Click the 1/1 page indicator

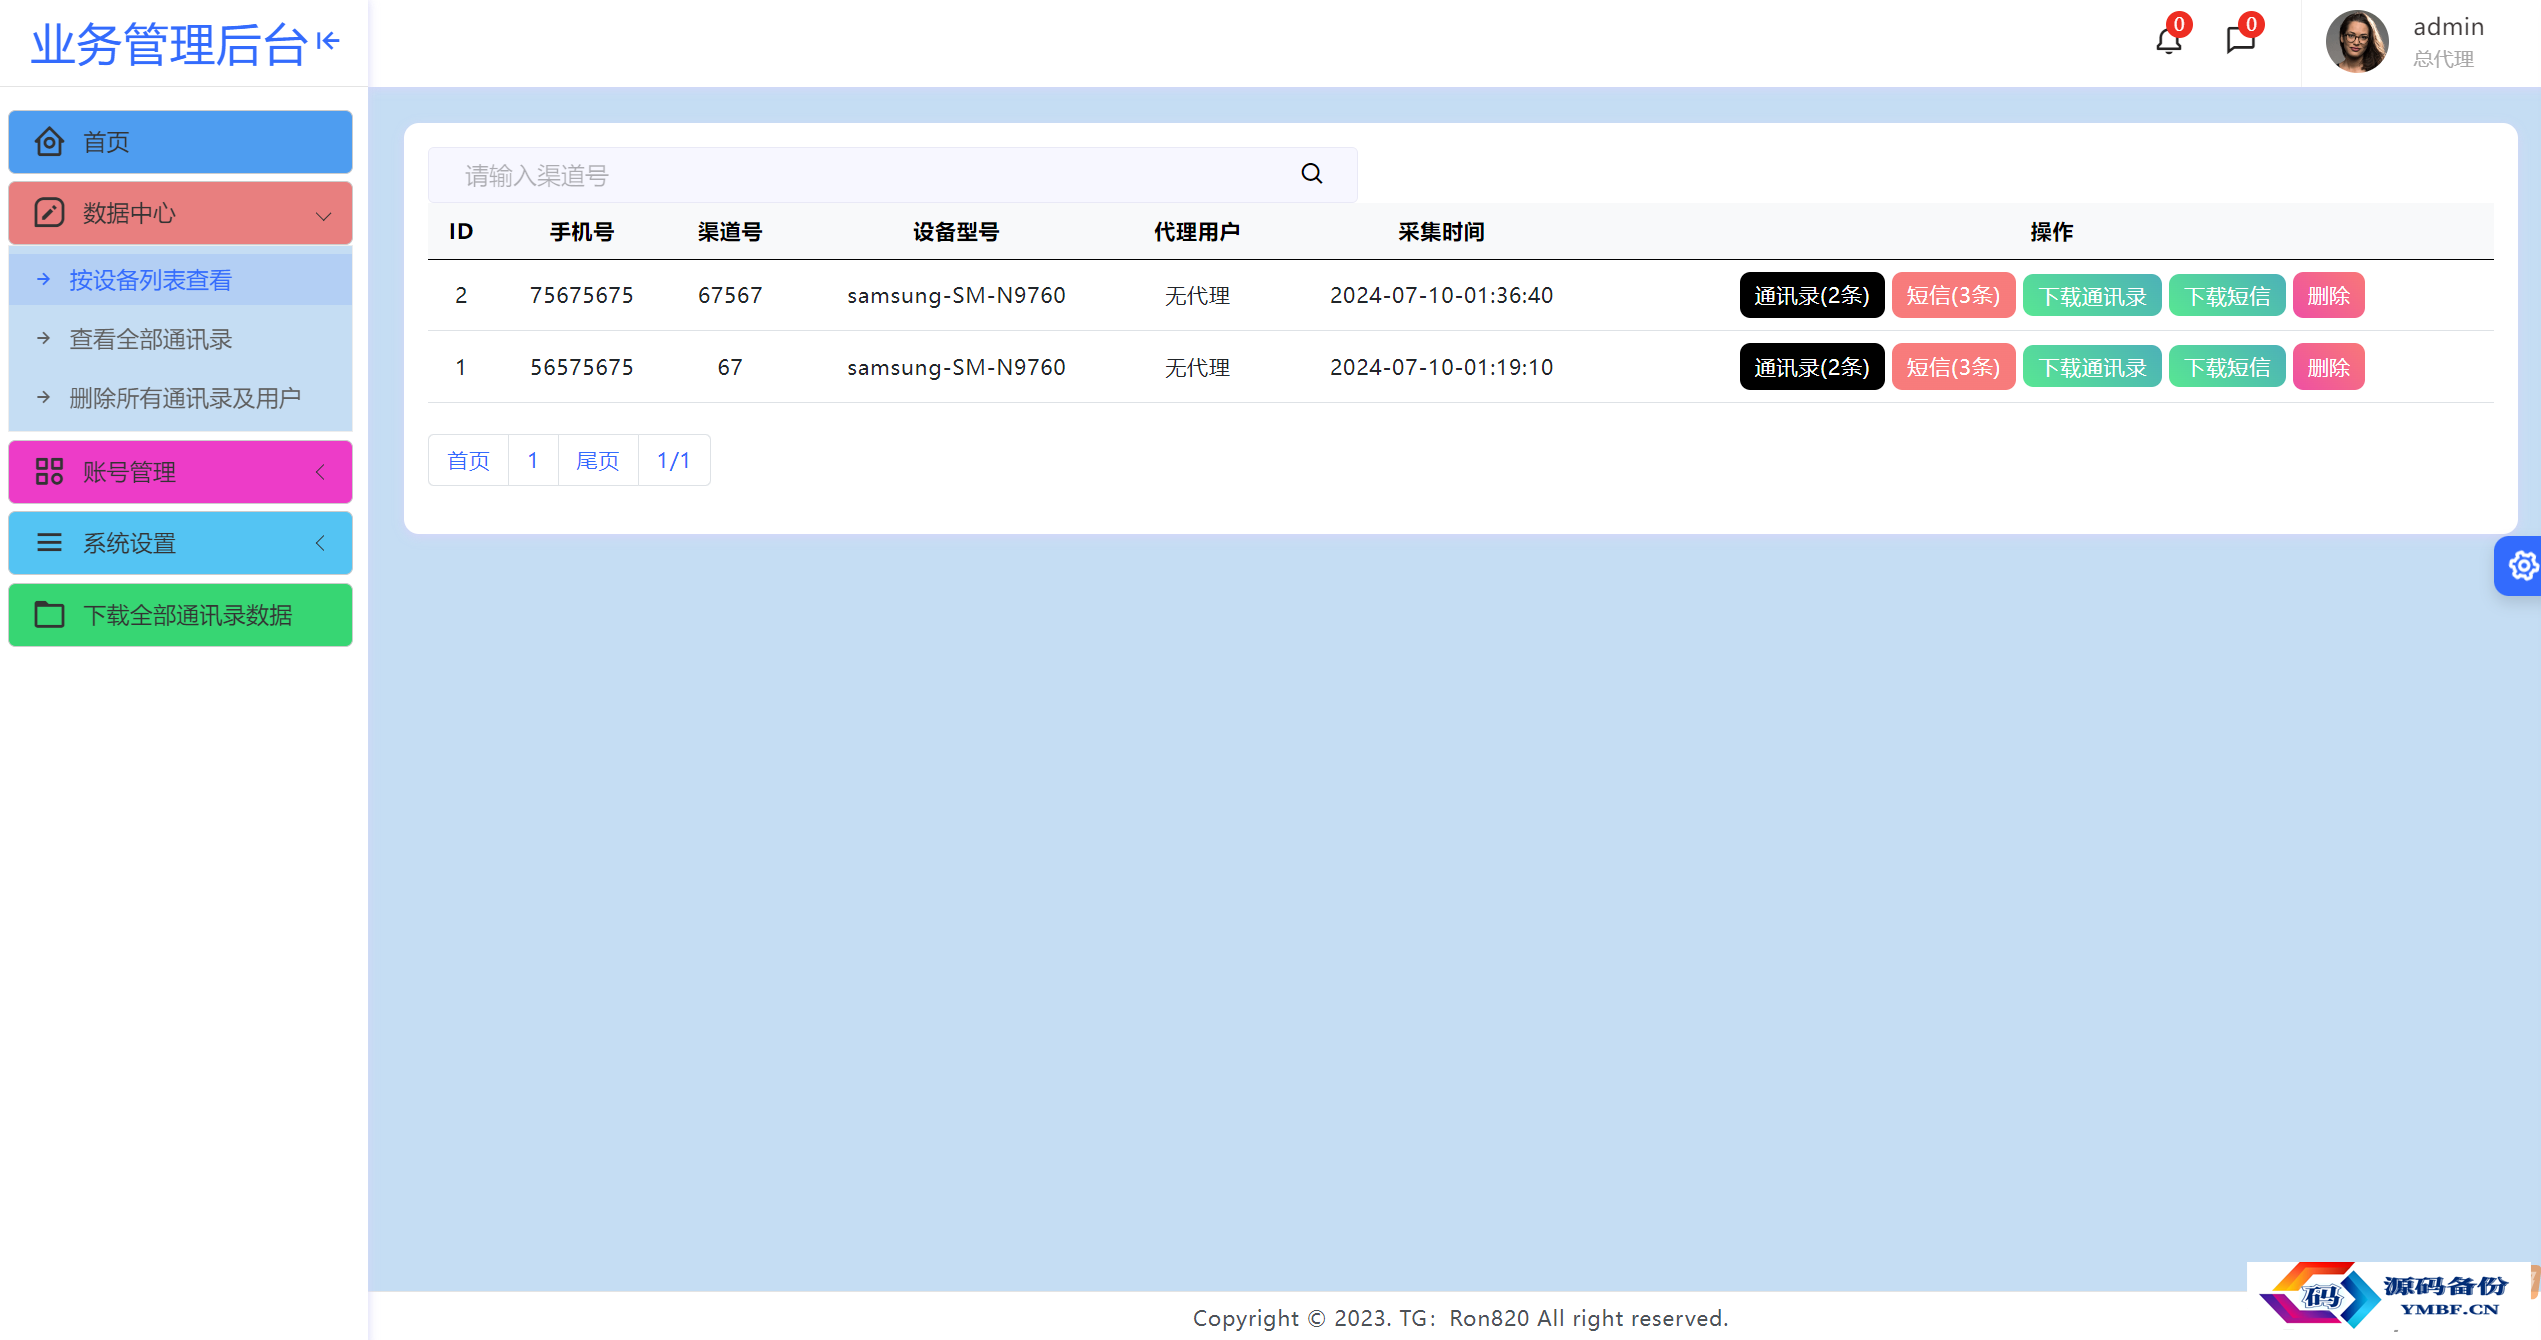tap(674, 460)
